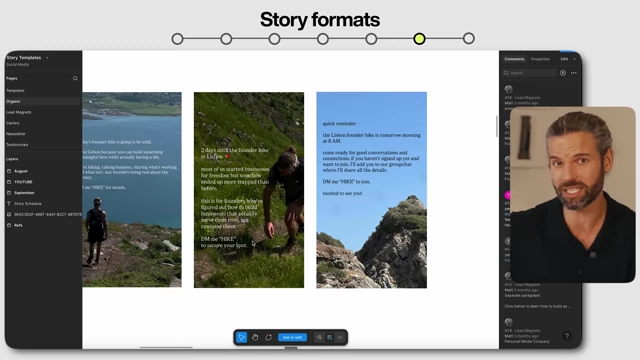The image size is (640, 360).
Task: Select the green hillside climbing story frame
Action: [x=249, y=190]
